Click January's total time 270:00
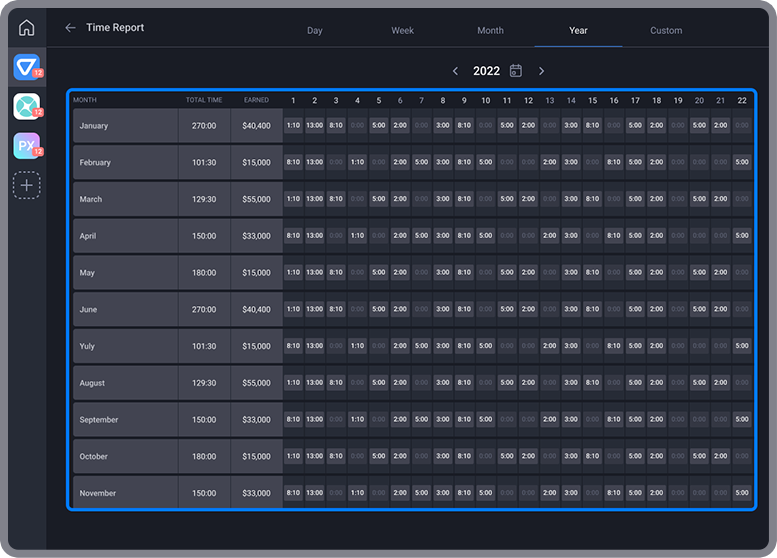 pos(204,126)
